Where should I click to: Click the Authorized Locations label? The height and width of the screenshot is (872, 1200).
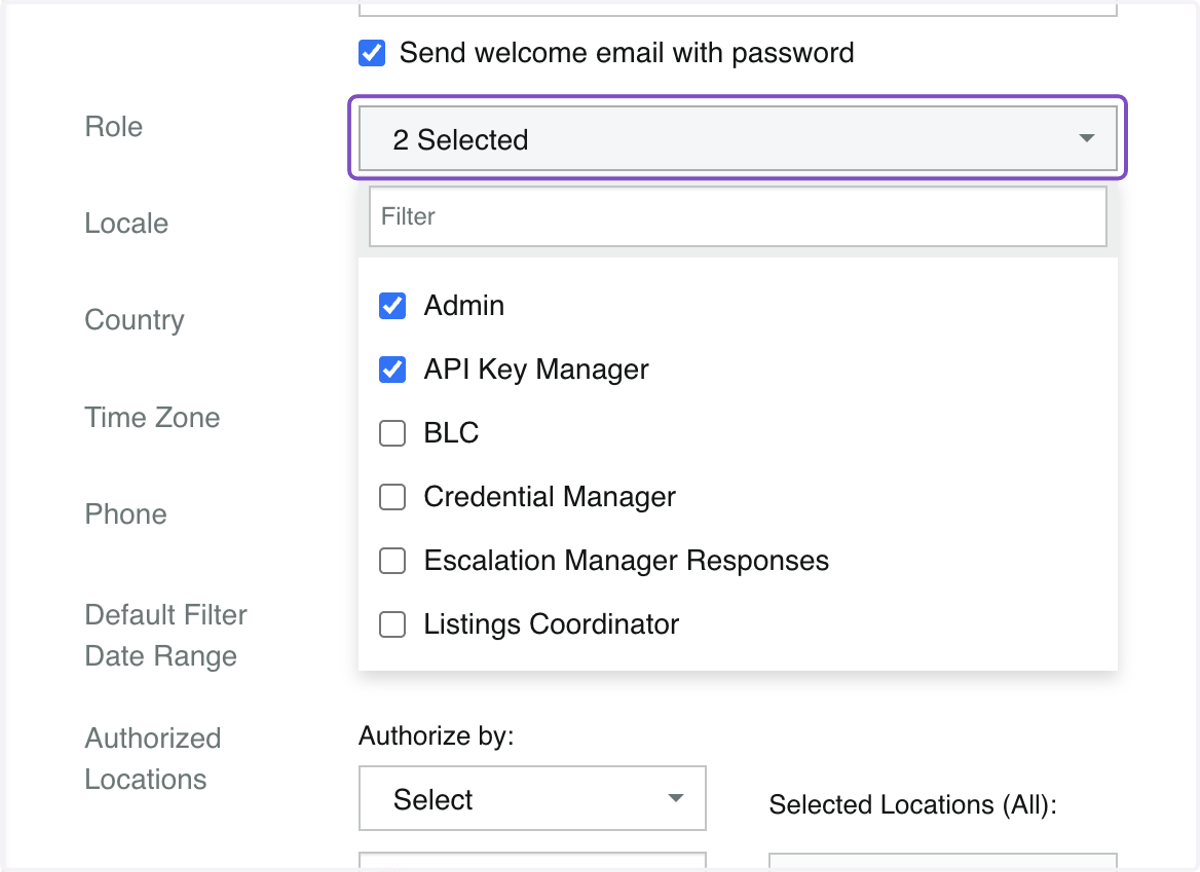(153, 759)
